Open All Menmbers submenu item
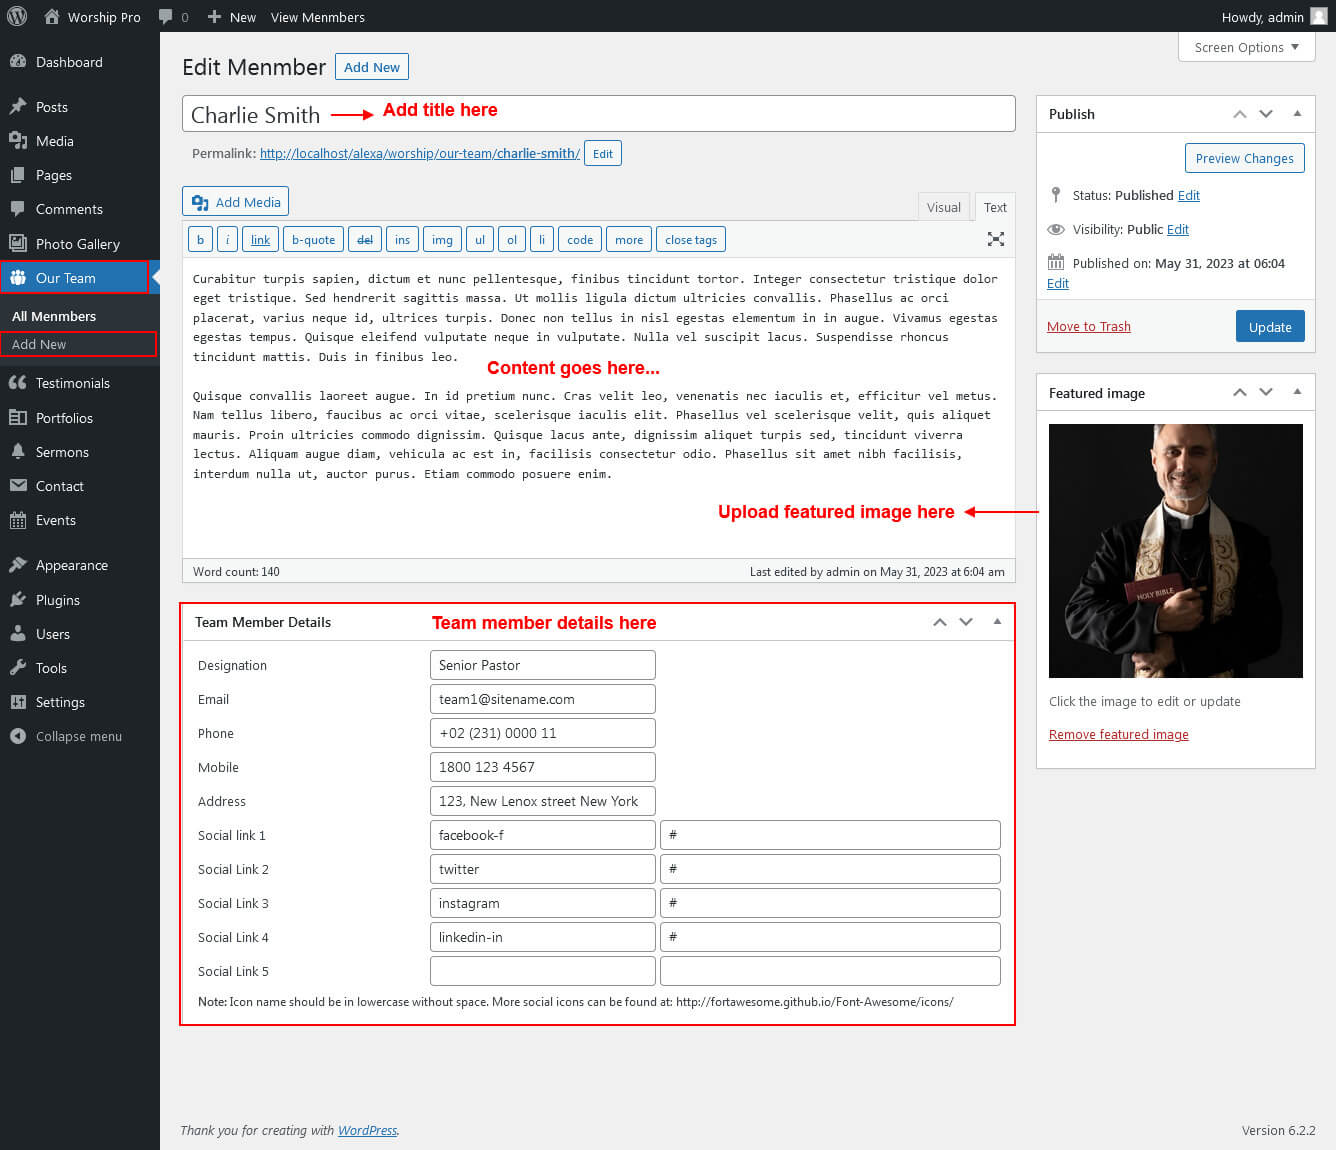 pyautogui.click(x=54, y=316)
